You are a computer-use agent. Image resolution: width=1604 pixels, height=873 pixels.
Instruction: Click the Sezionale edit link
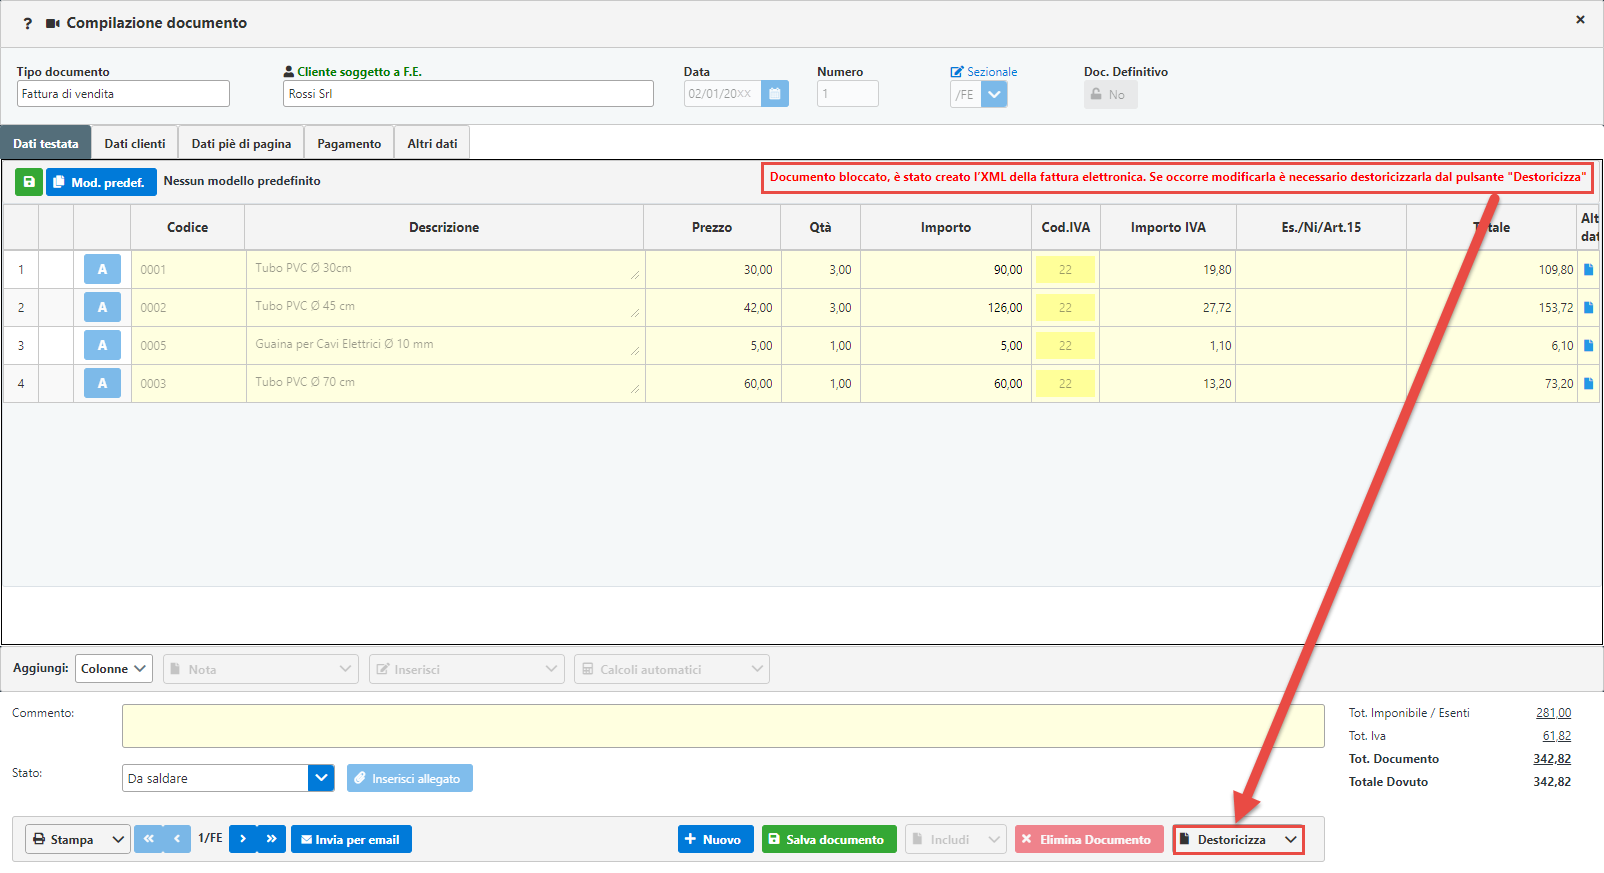click(984, 72)
